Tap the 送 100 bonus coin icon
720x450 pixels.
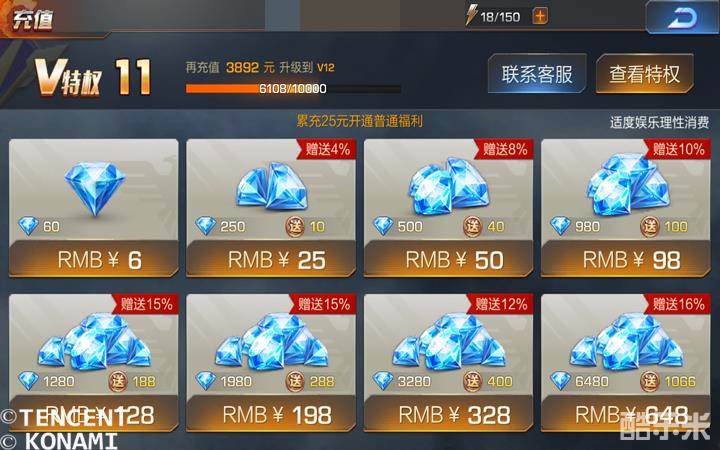[650, 226]
